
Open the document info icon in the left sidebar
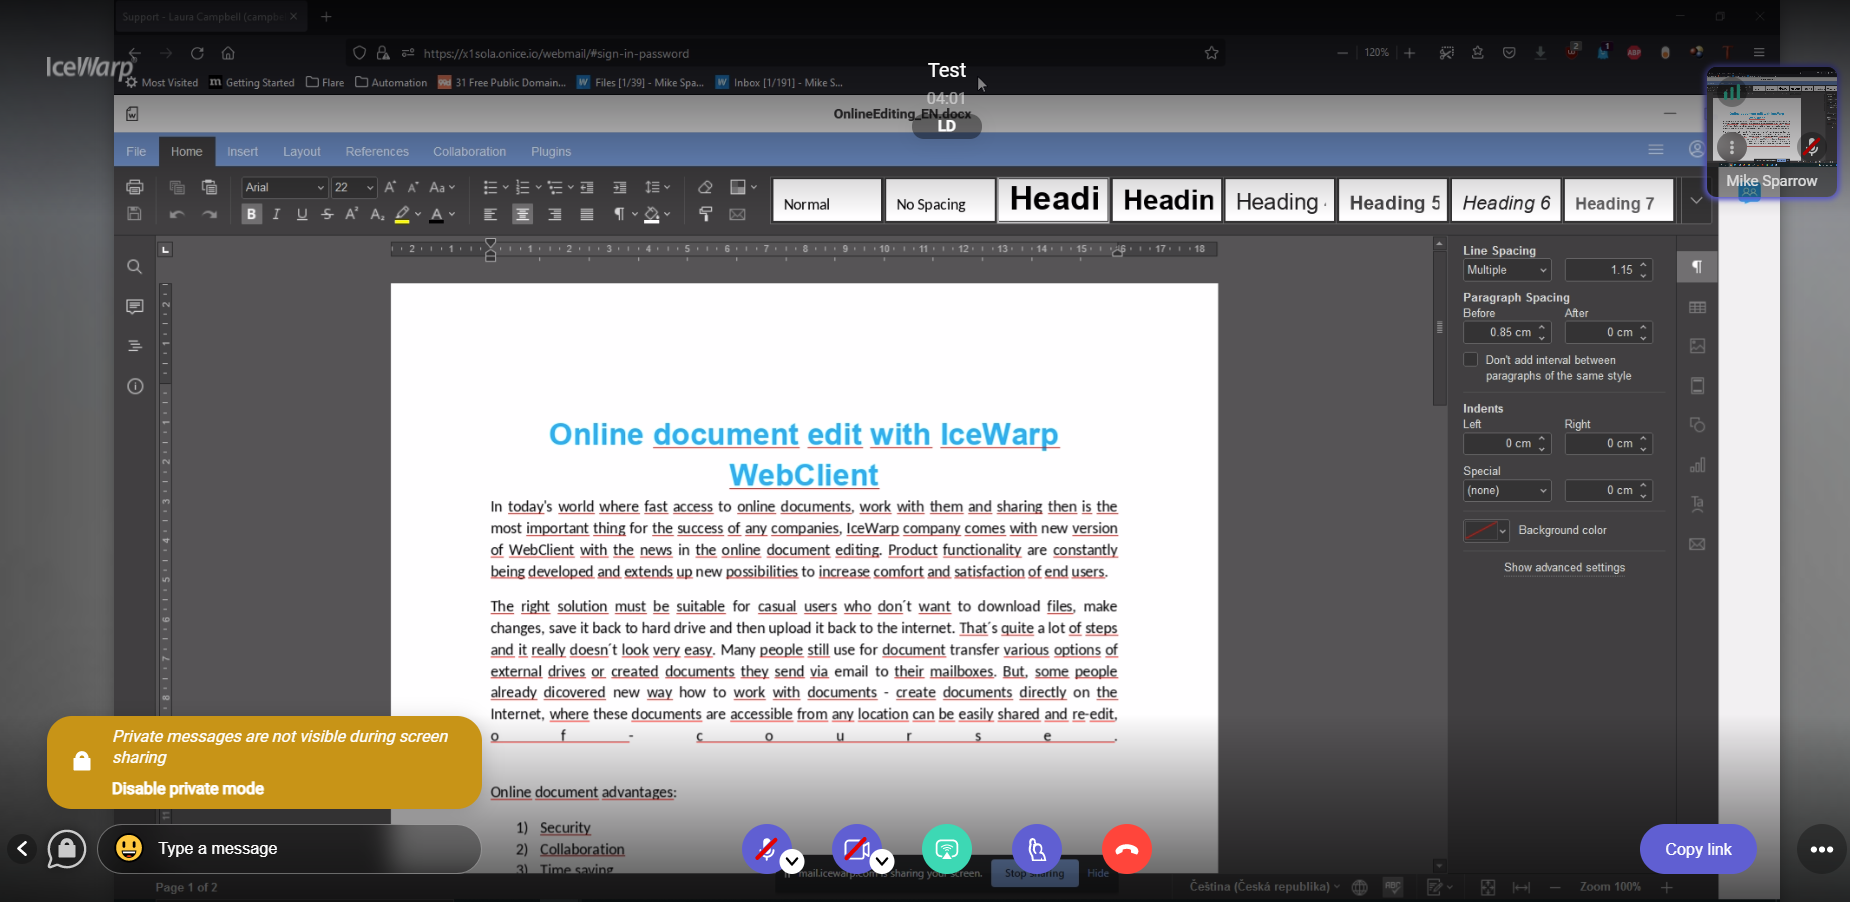(x=135, y=386)
